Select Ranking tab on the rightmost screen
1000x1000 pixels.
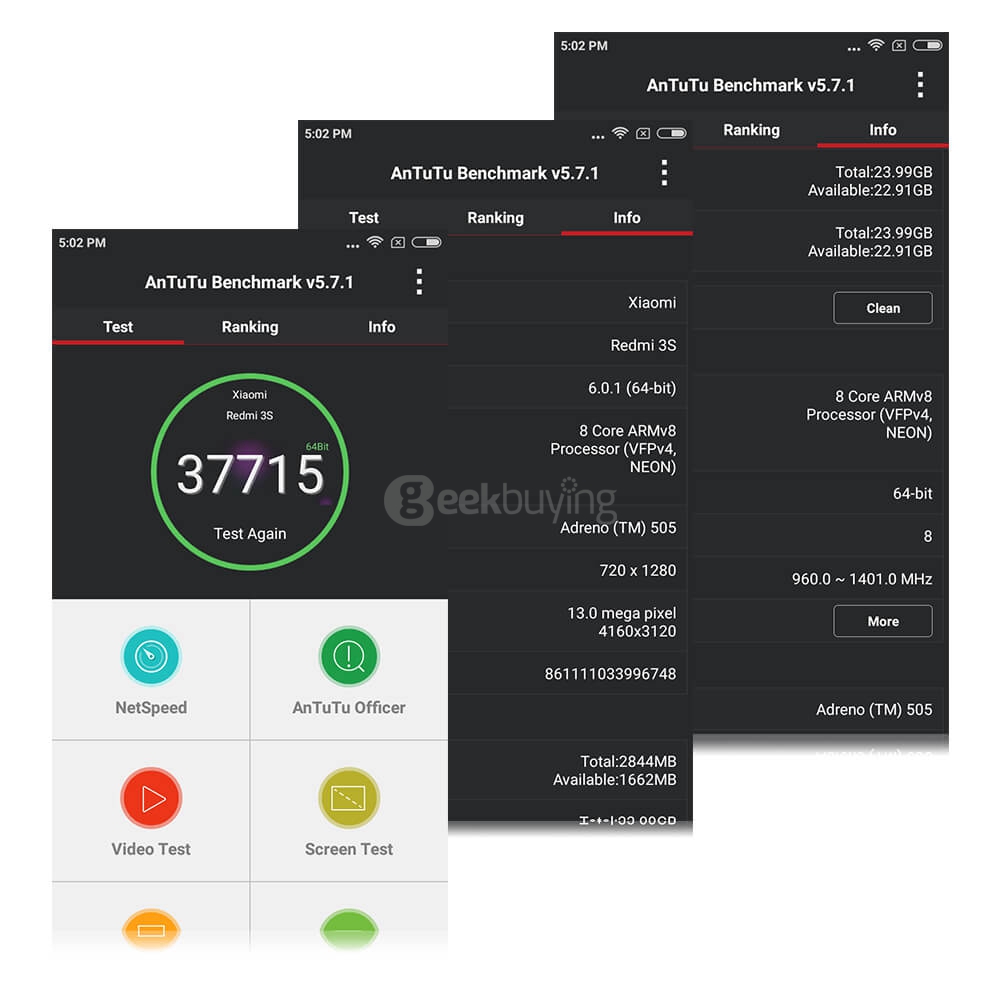pyautogui.click(x=751, y=130)
